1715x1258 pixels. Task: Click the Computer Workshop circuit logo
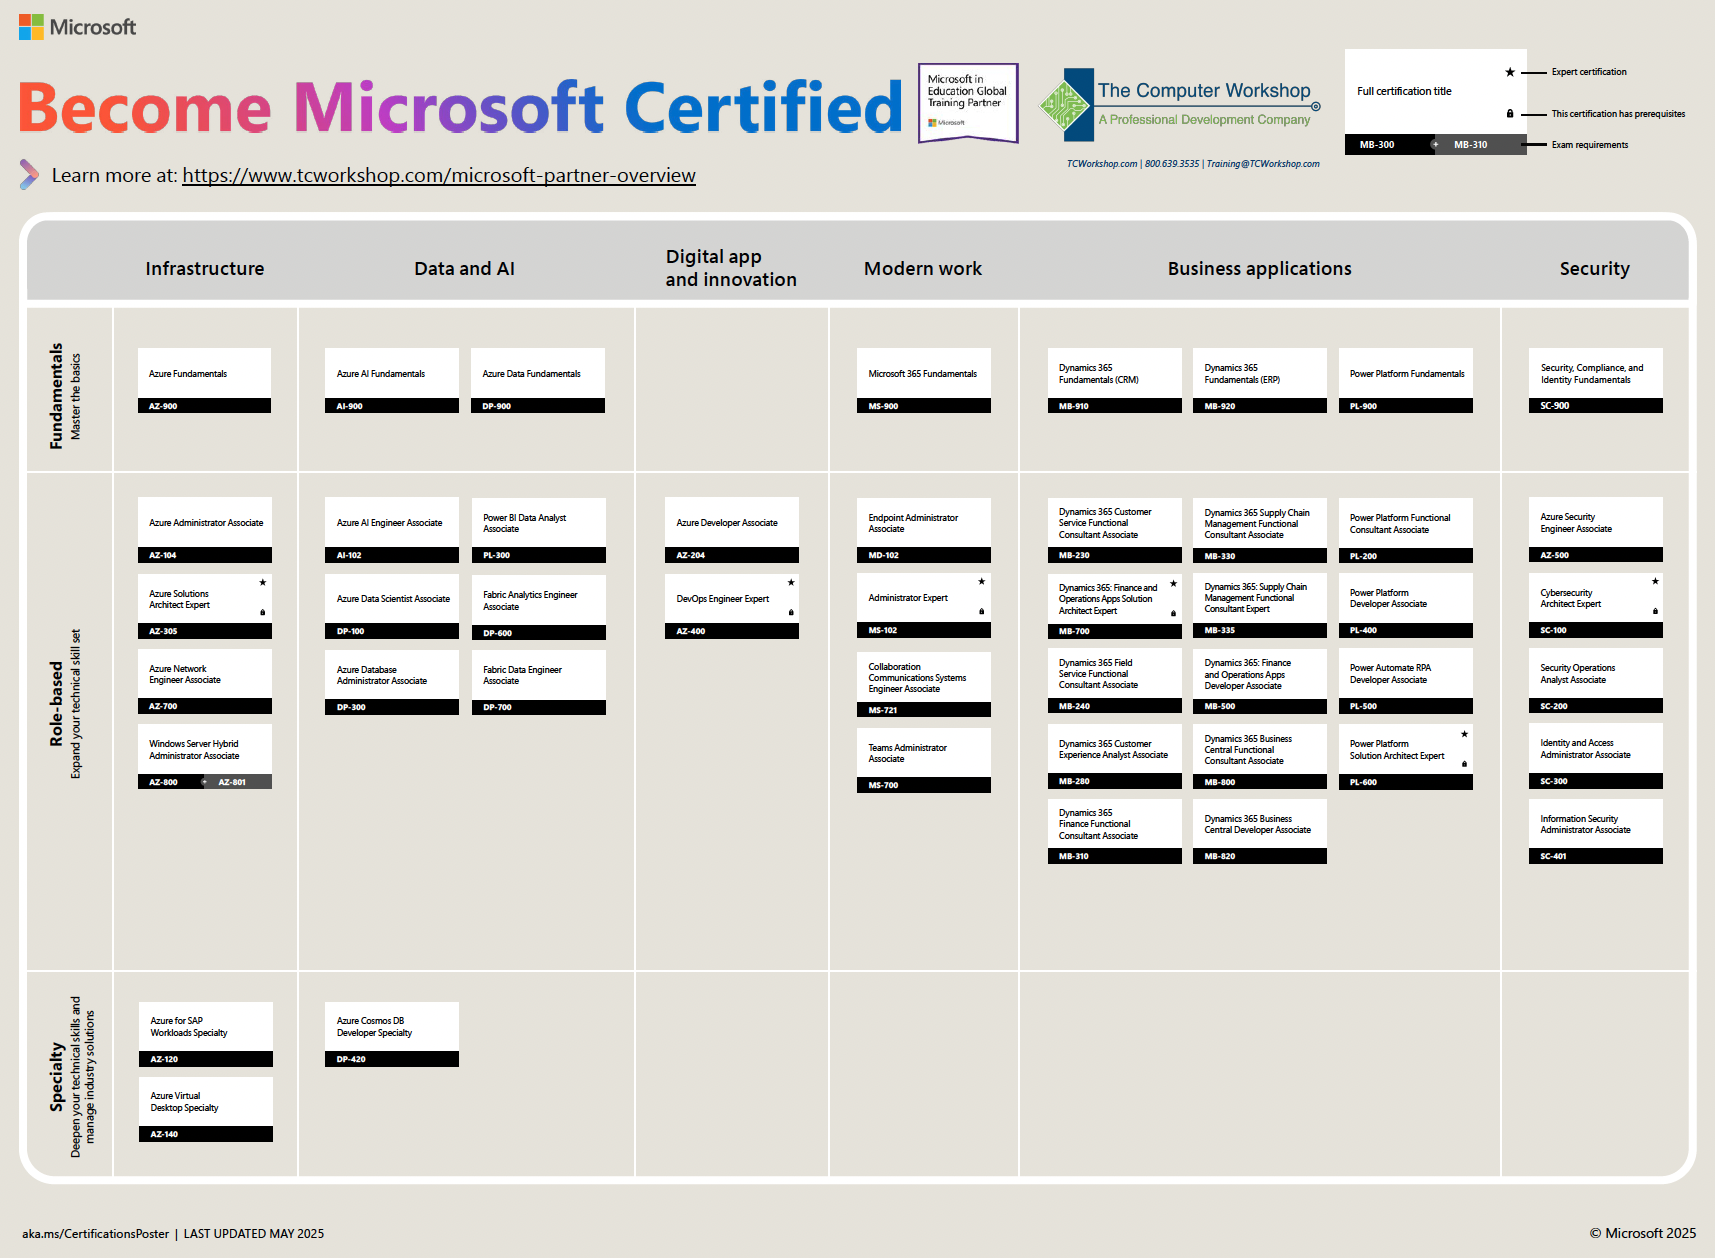(1065, 105)
